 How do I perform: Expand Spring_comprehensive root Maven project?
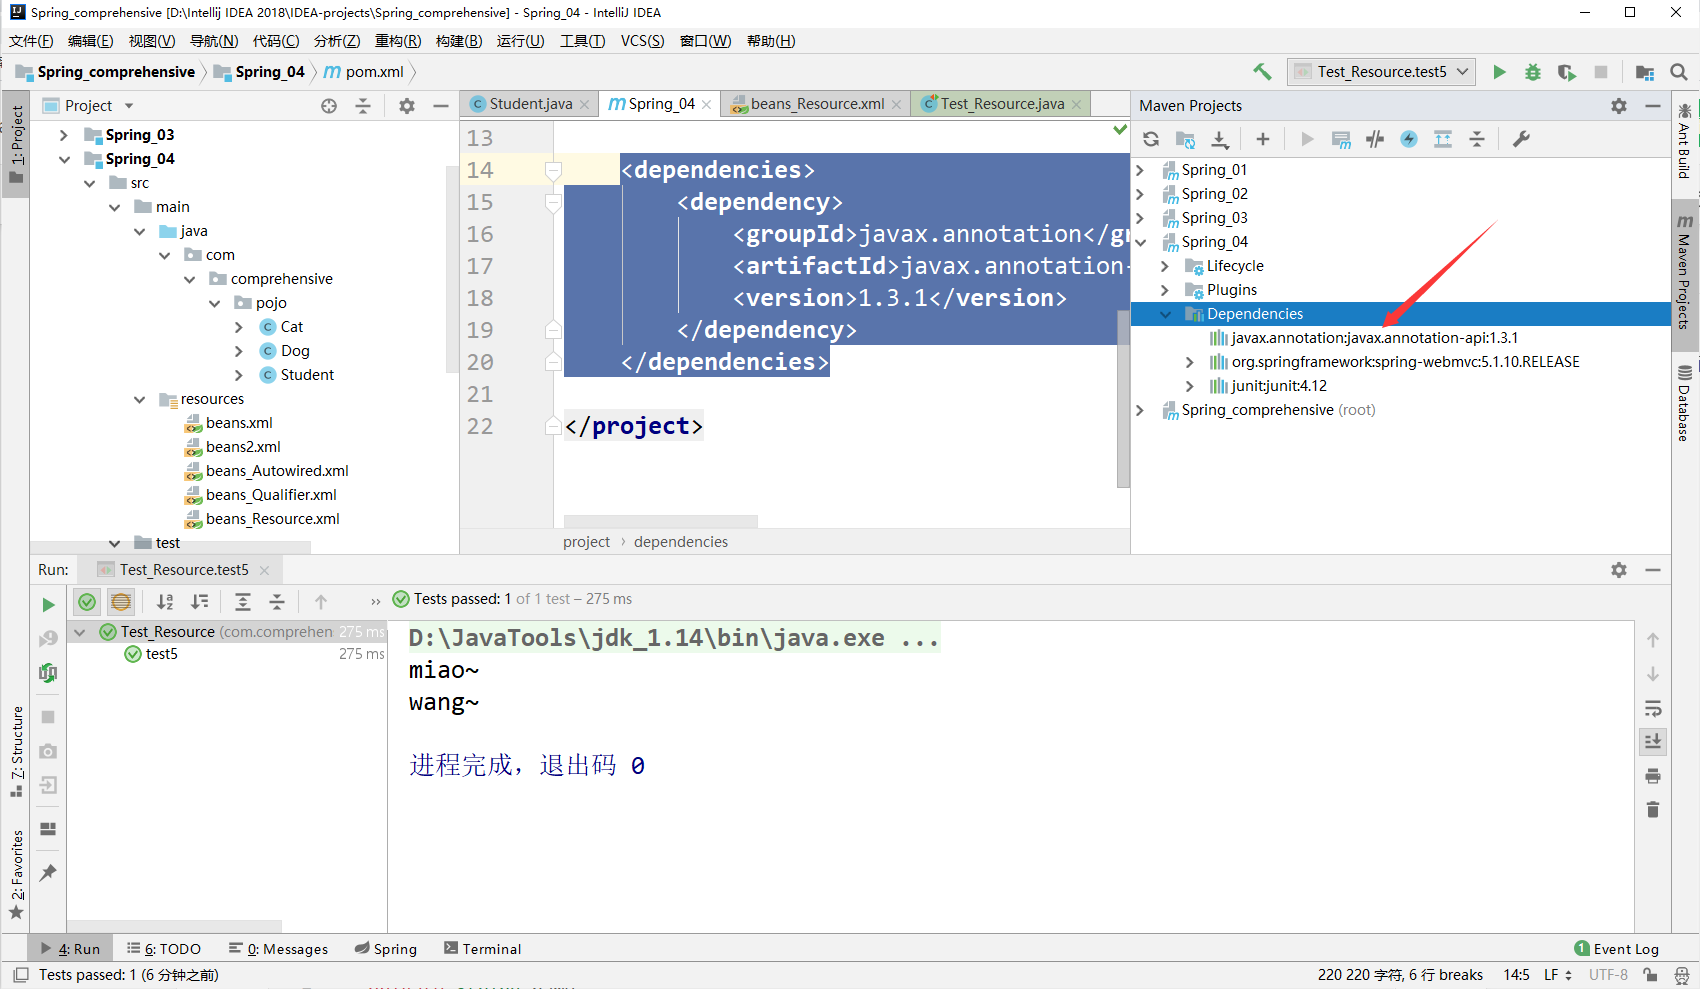(1140, 410)
